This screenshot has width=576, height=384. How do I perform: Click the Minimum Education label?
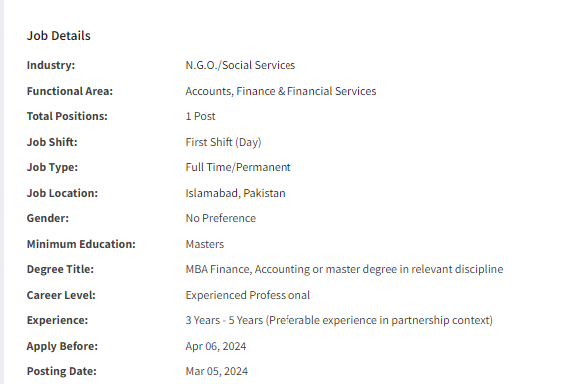click(81, 244)
